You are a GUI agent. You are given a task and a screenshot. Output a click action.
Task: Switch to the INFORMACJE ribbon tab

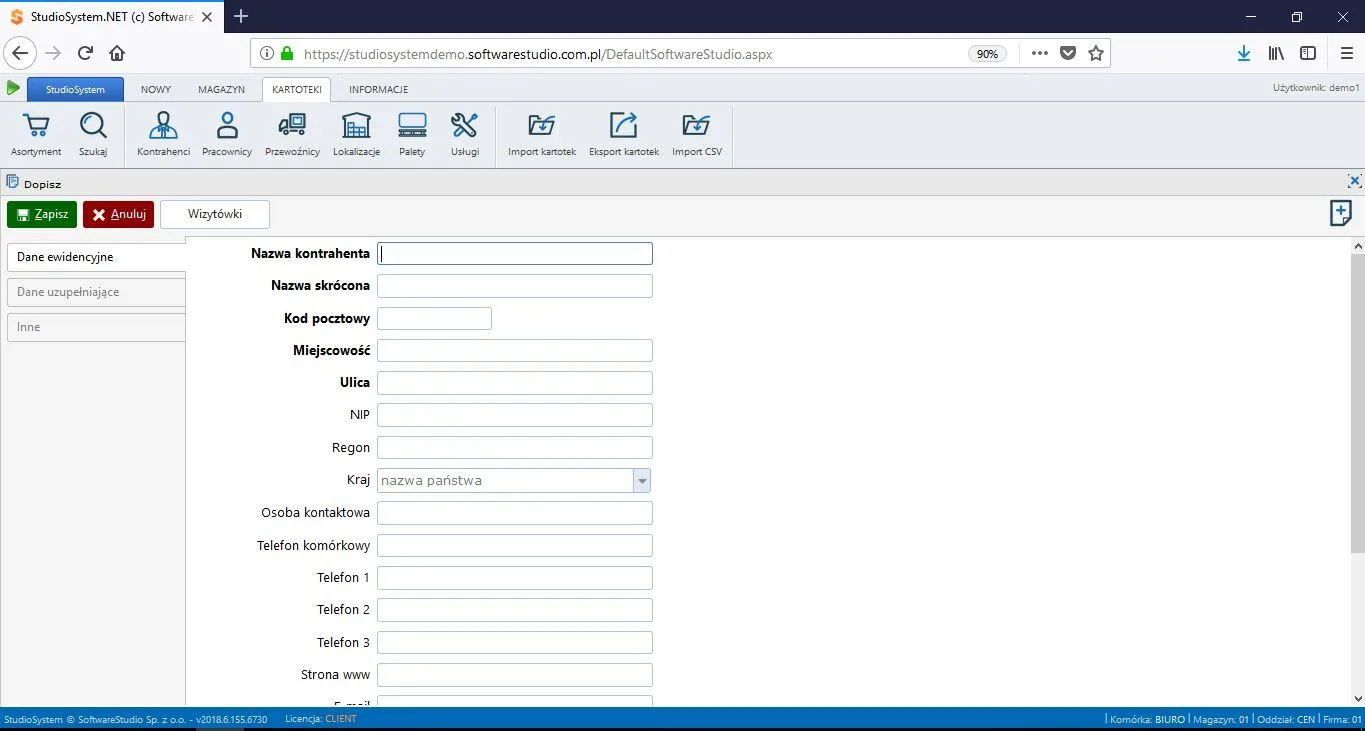coord(378,89)
